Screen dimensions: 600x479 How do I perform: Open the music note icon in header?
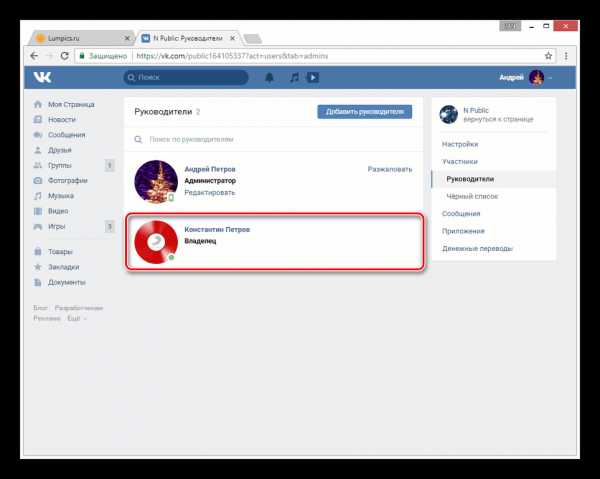(294, 78)
